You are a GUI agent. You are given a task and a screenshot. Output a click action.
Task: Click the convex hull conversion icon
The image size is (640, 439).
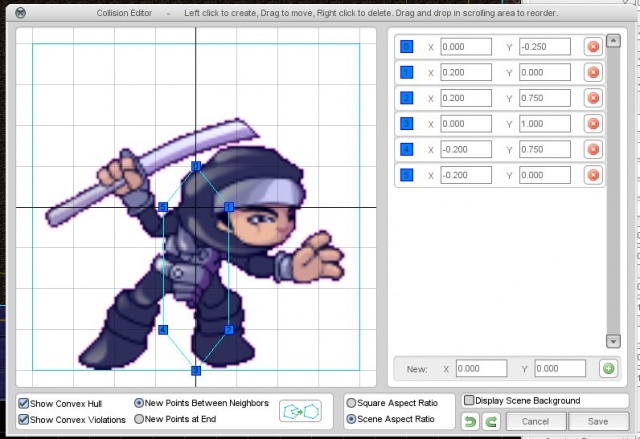pyautogui.click(x=300, y=411)
